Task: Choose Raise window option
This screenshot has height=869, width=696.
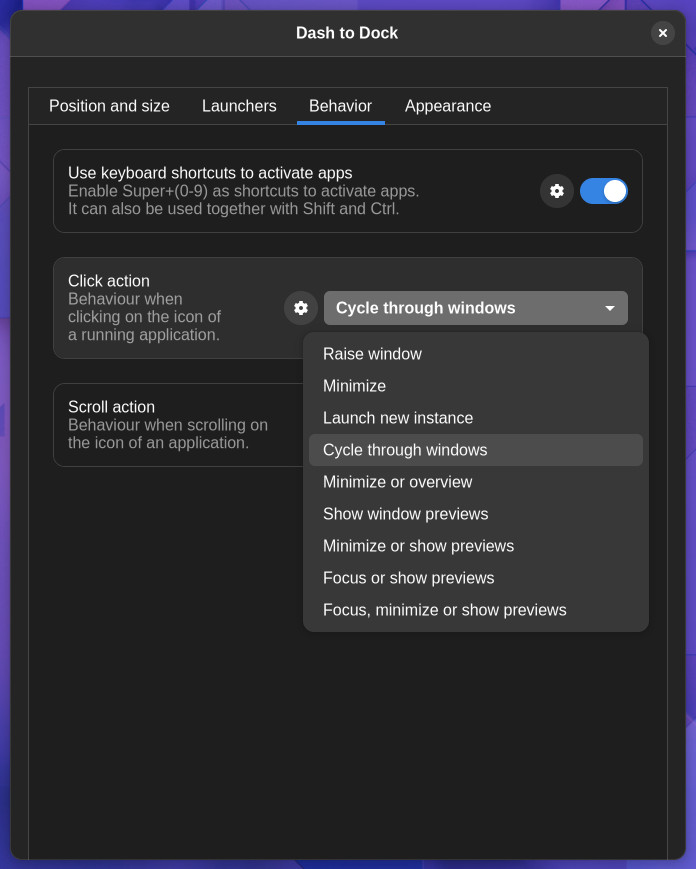Action: point(475,354)
